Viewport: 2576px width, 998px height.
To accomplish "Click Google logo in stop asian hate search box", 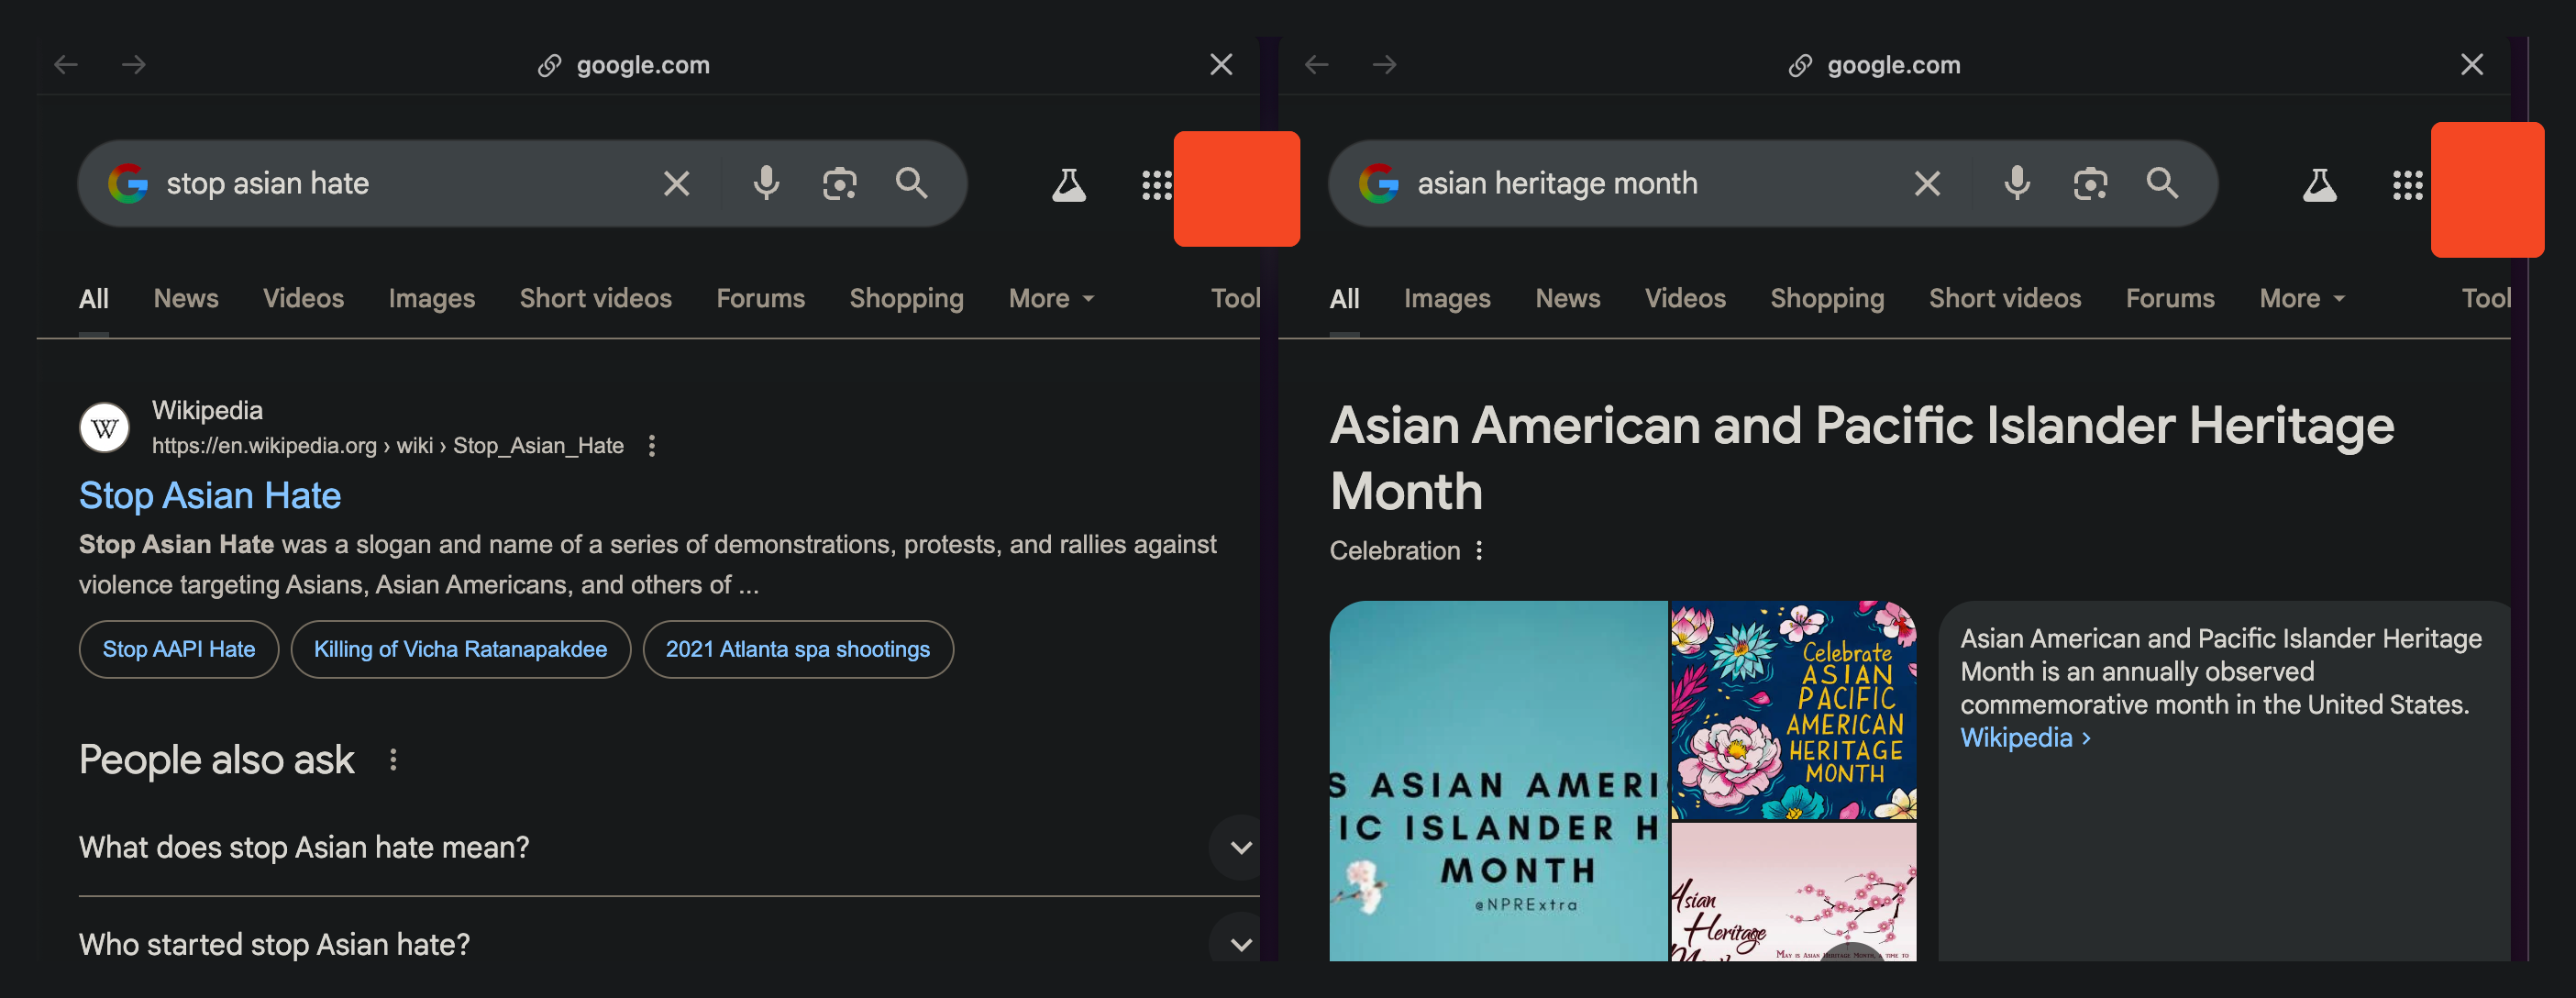I will click(128, 184).
